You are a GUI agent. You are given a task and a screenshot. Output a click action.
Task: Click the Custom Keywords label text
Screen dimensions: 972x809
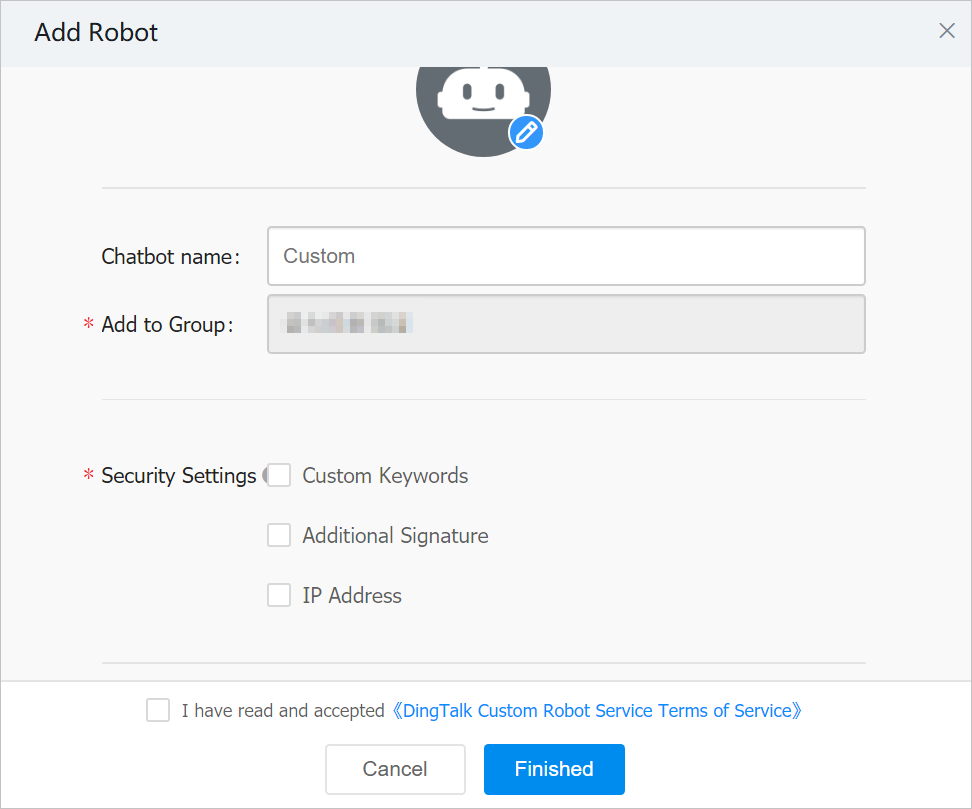click(385, 476)
